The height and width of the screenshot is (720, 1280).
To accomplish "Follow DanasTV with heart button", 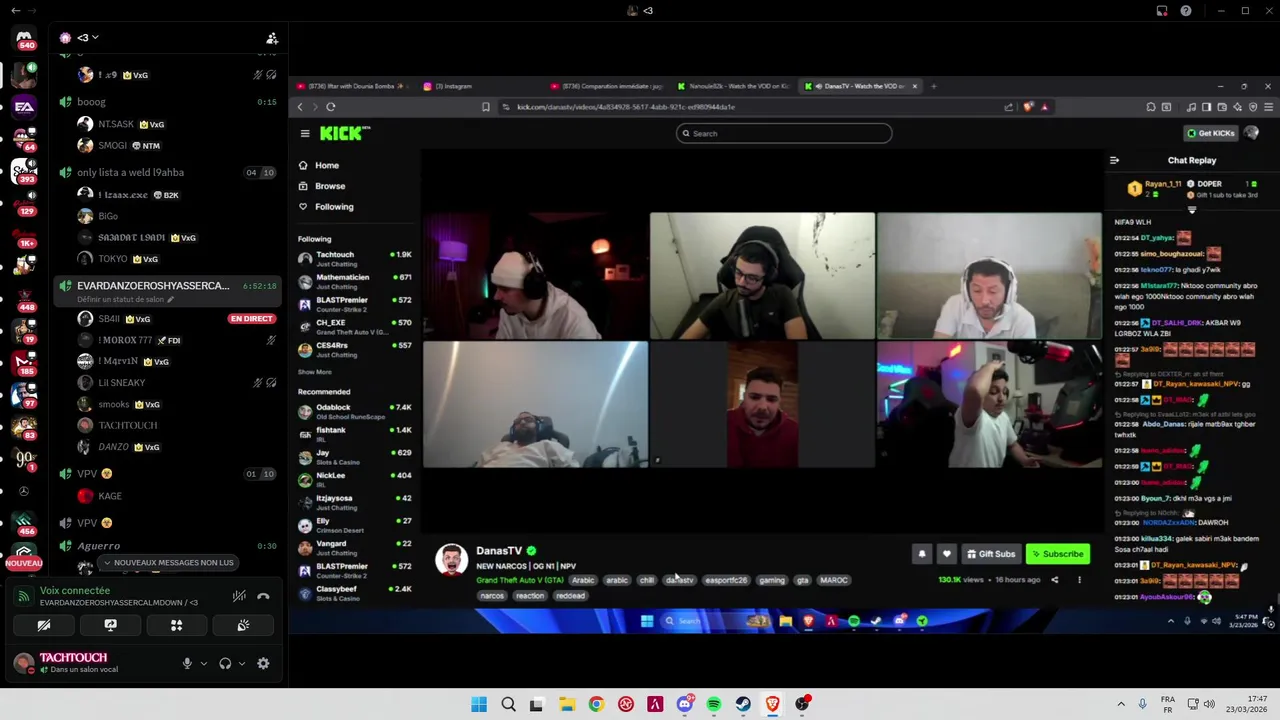I will [x=946, y=554].
